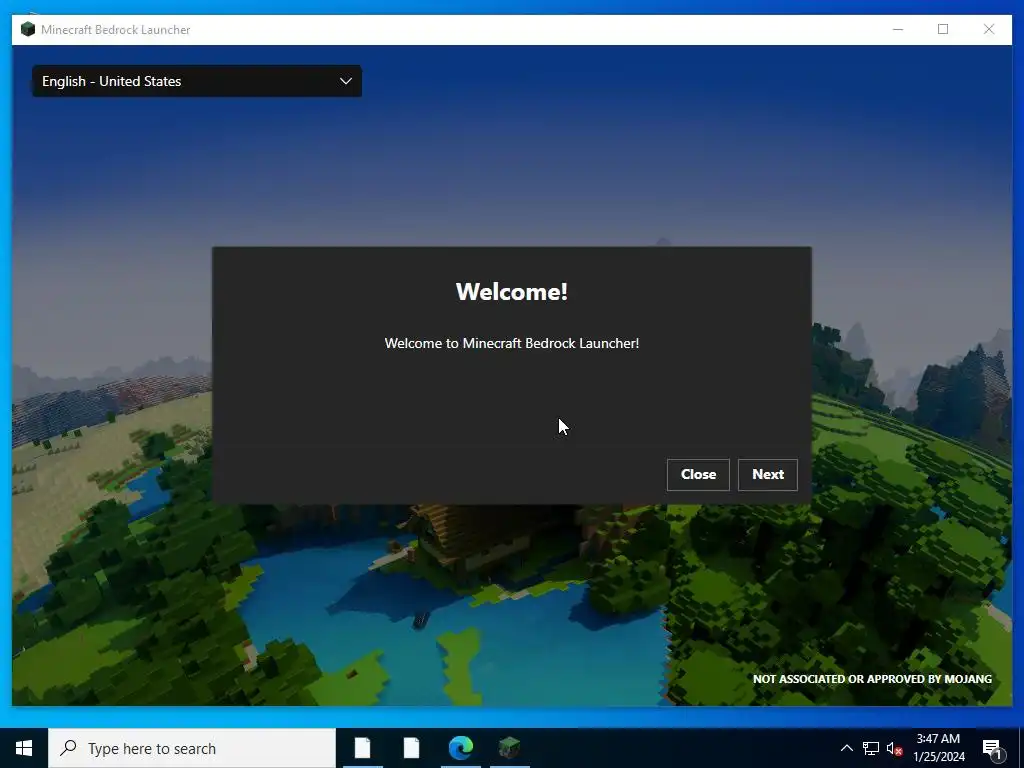Click the taskbar search box
This screenshot has width=1024, height=768.
point(192,748)
